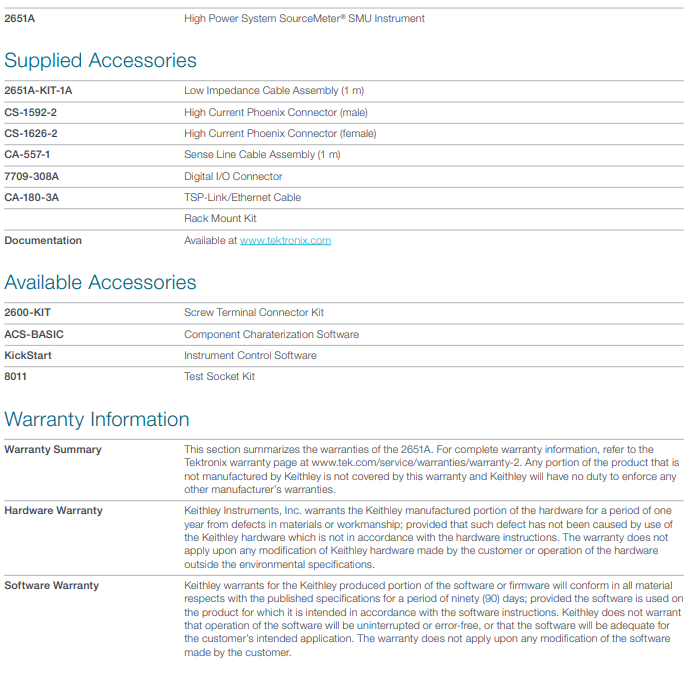This screenshot has height=674, width=690.
Task: Select the 7709-308A part number
Action: pyautogui.click(x=32, y=177)
